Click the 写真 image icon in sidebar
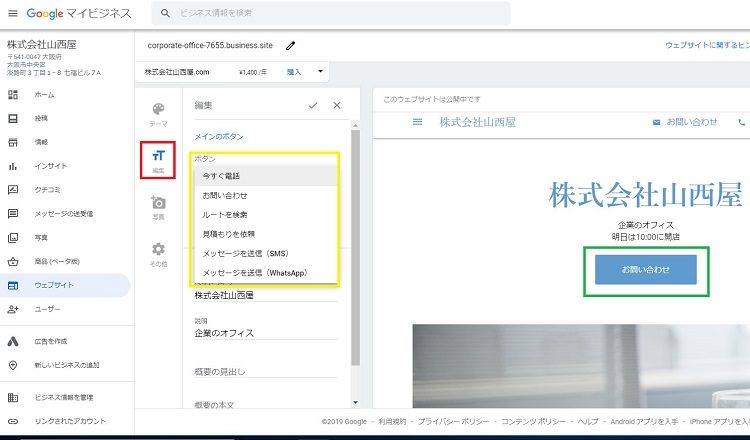This screenshot has height=440, width=750. pos(13,238)
